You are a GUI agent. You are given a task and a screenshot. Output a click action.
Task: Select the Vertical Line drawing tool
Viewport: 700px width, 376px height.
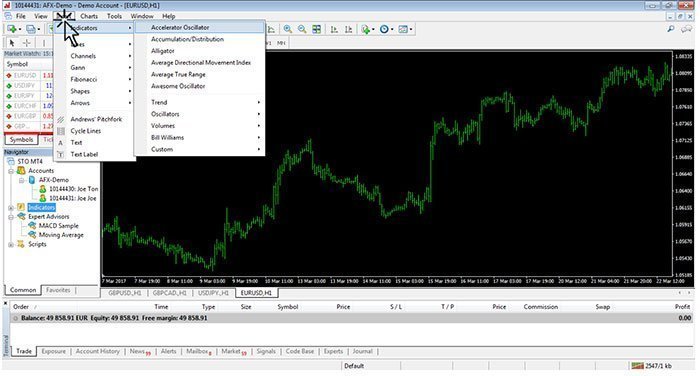click(x=44, y=43)
